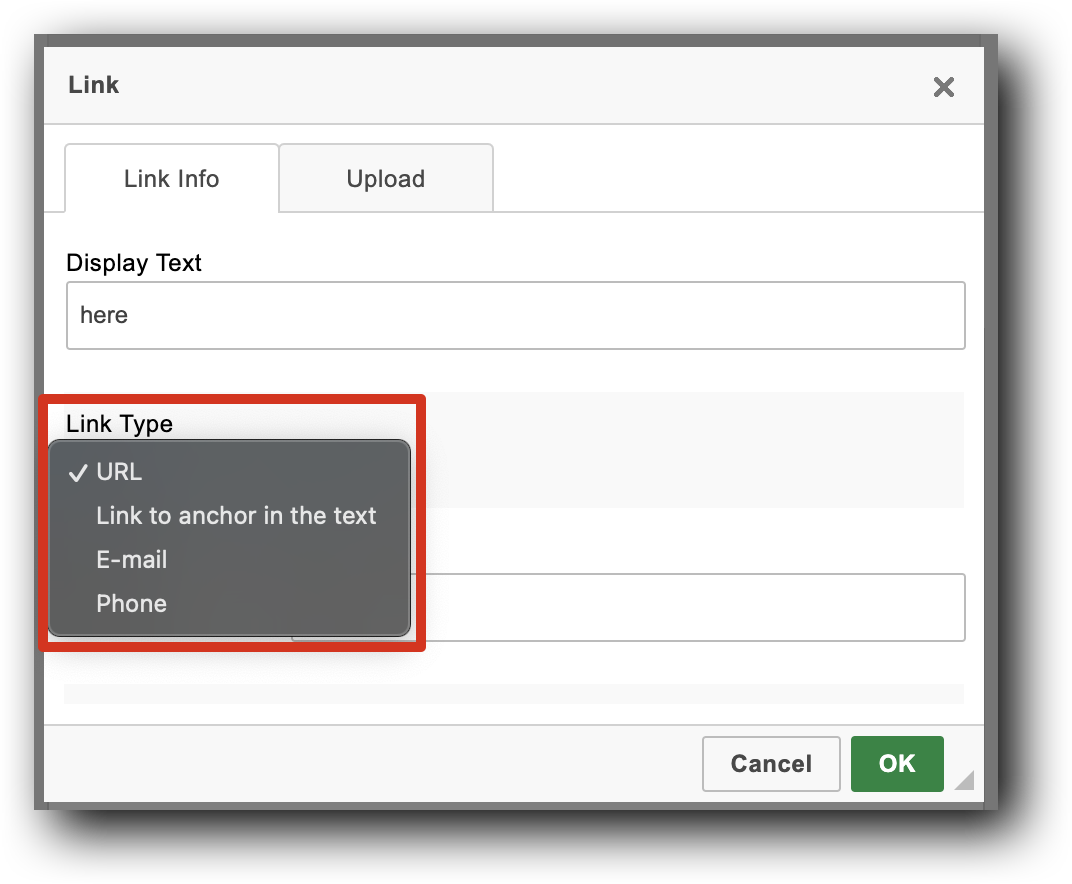Switch to the Upload tab
Viewport: 1072px width, 884px height.
point(385,178)
